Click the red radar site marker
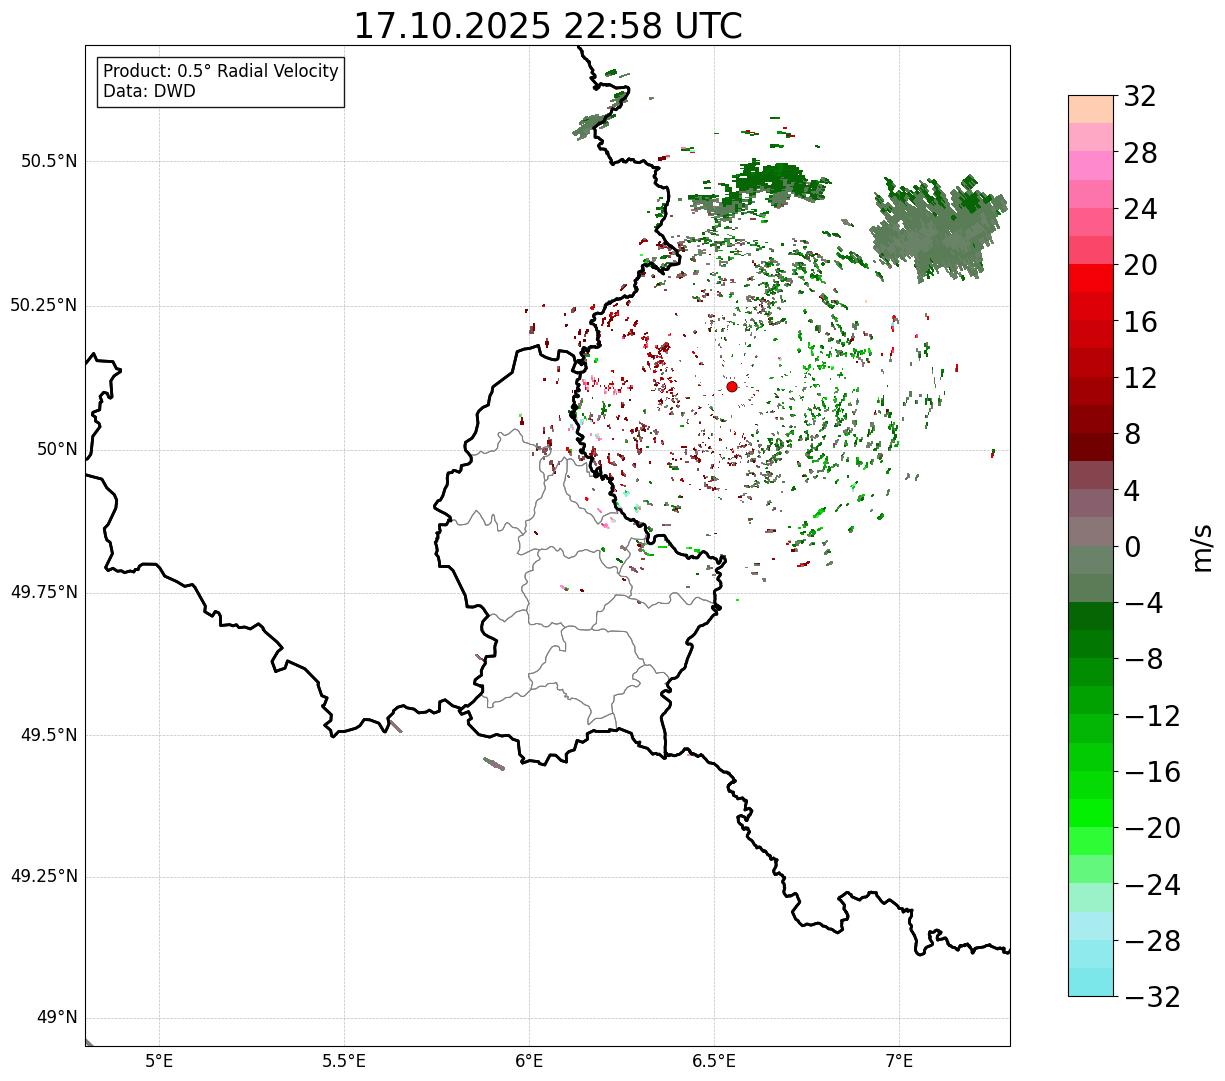This screenshot has width=1225, height=1081. [x=732, y=386]
